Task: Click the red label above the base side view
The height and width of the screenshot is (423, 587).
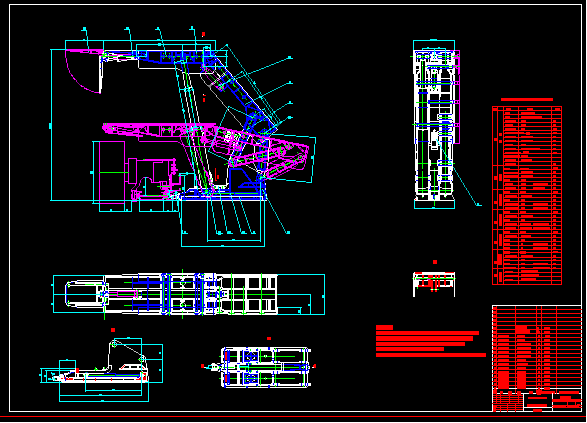Action: pyautogui.click(x=113, y=330)
